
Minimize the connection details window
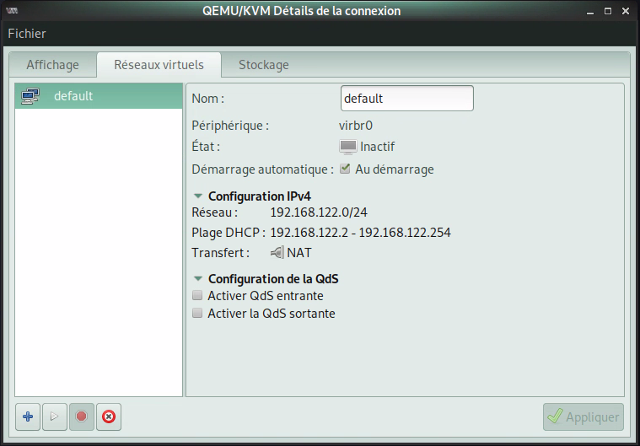click(x=590, y=11)
